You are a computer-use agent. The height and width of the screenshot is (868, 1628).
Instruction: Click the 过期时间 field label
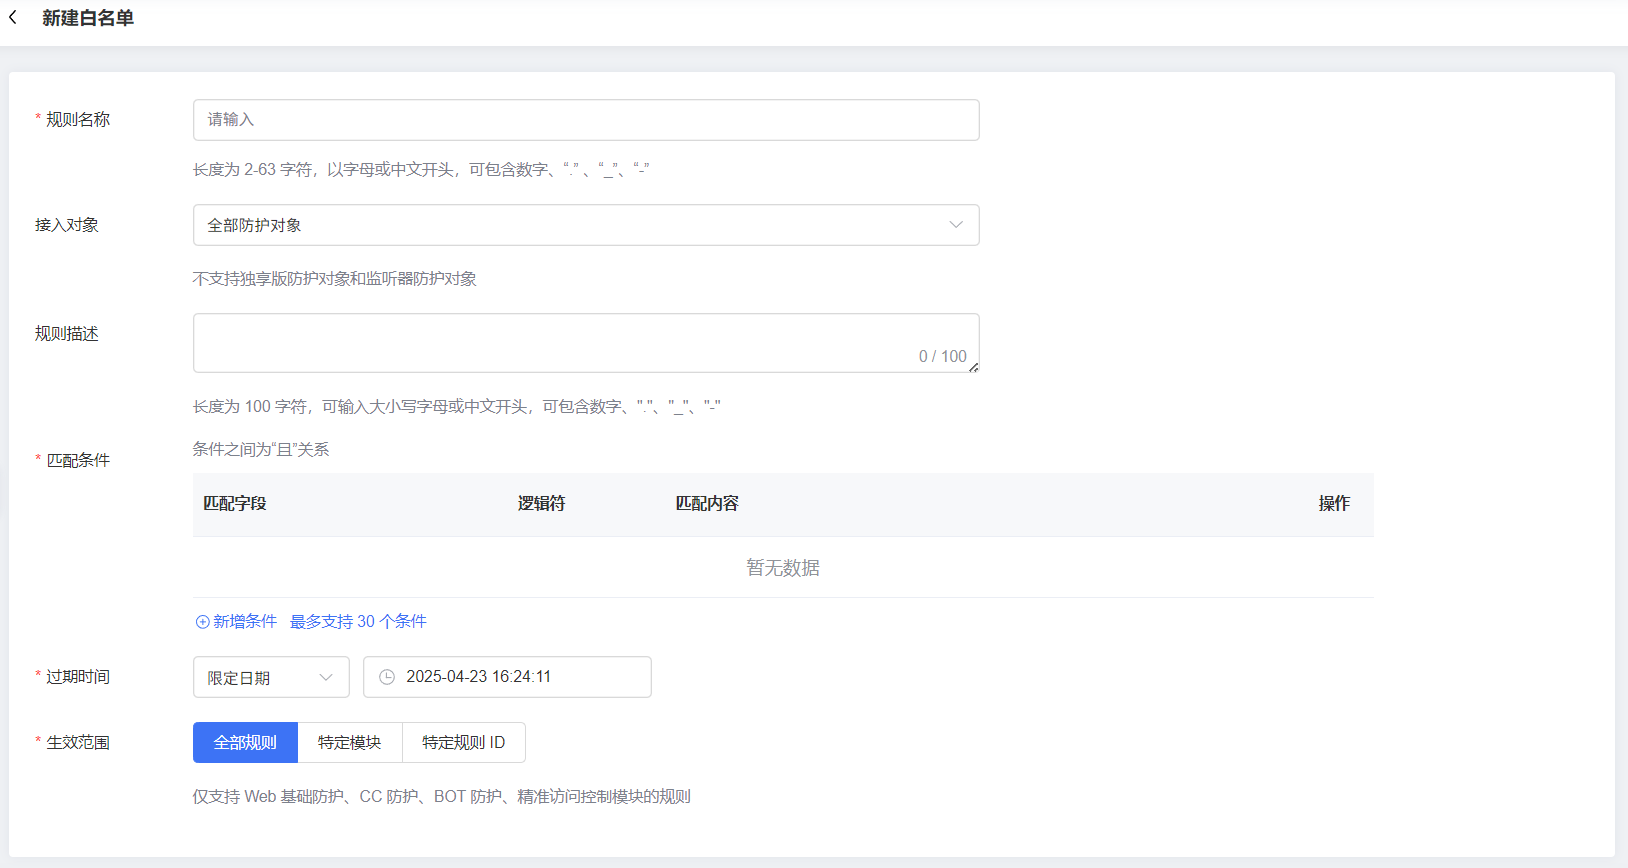point(78,677)
